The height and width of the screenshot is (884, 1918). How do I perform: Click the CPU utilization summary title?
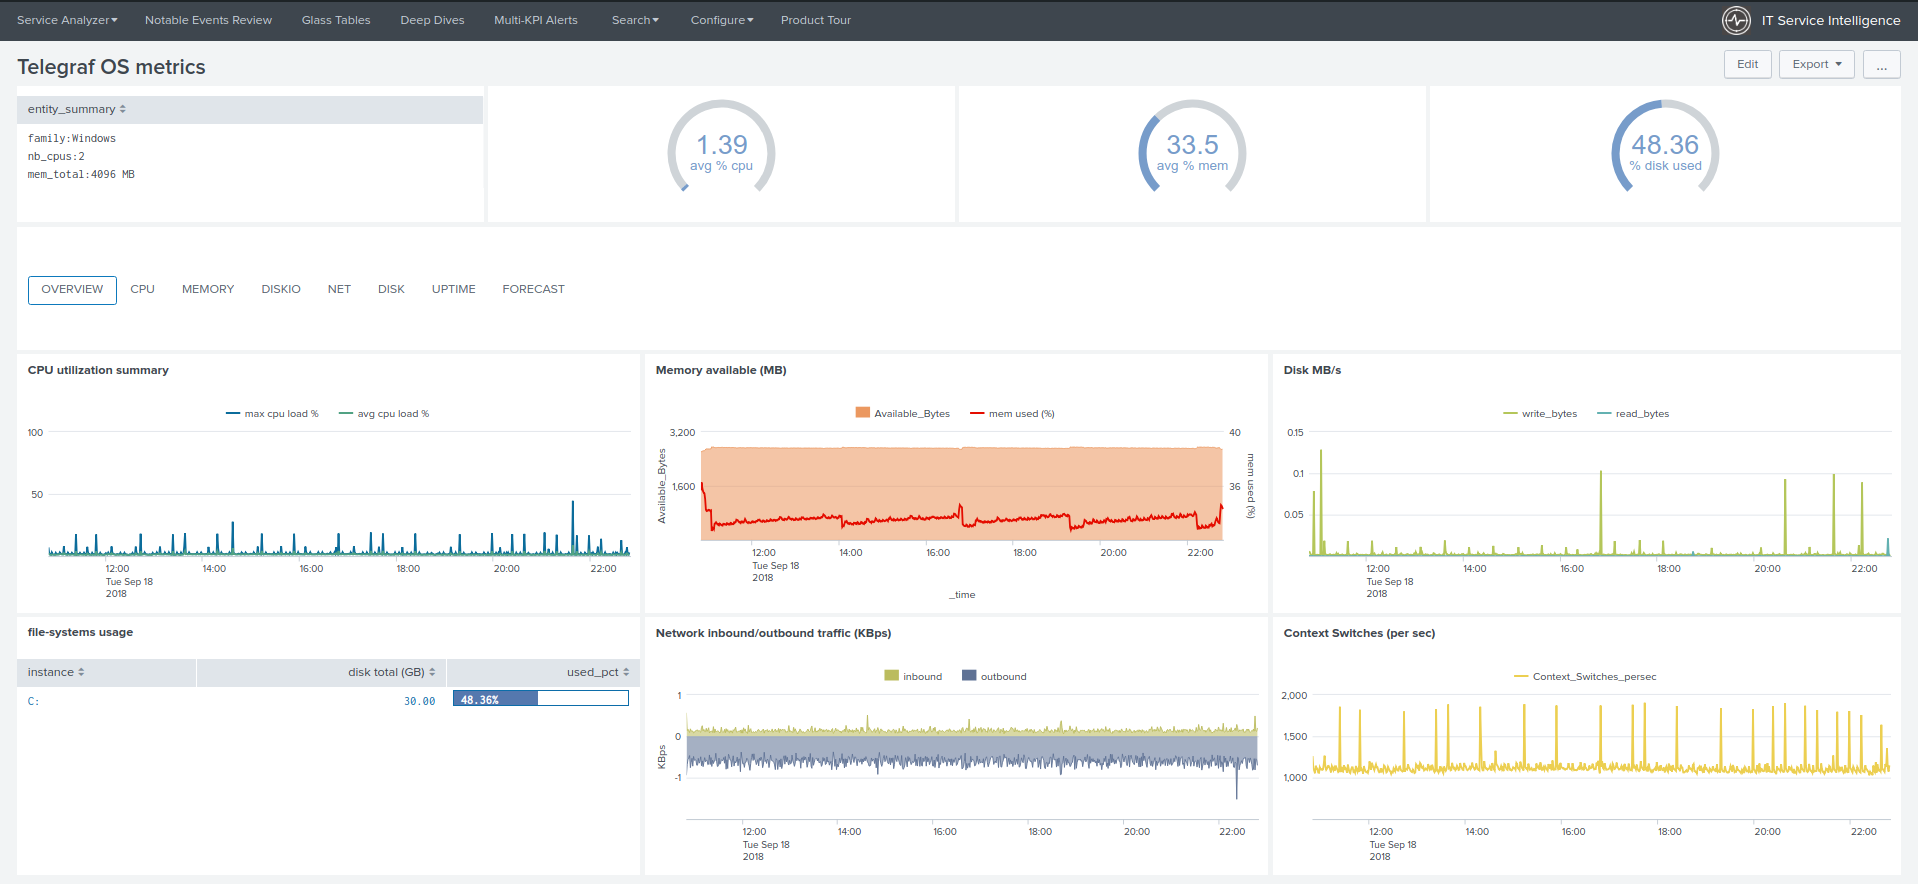click(98, 370)
